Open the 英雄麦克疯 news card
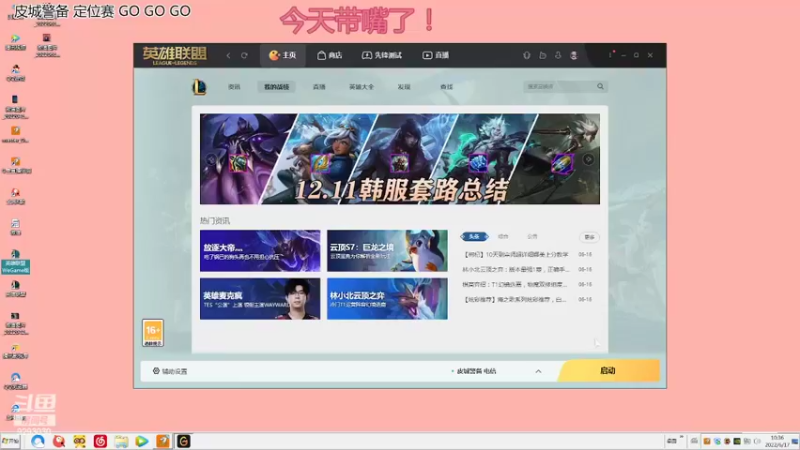 coord(260,299)
